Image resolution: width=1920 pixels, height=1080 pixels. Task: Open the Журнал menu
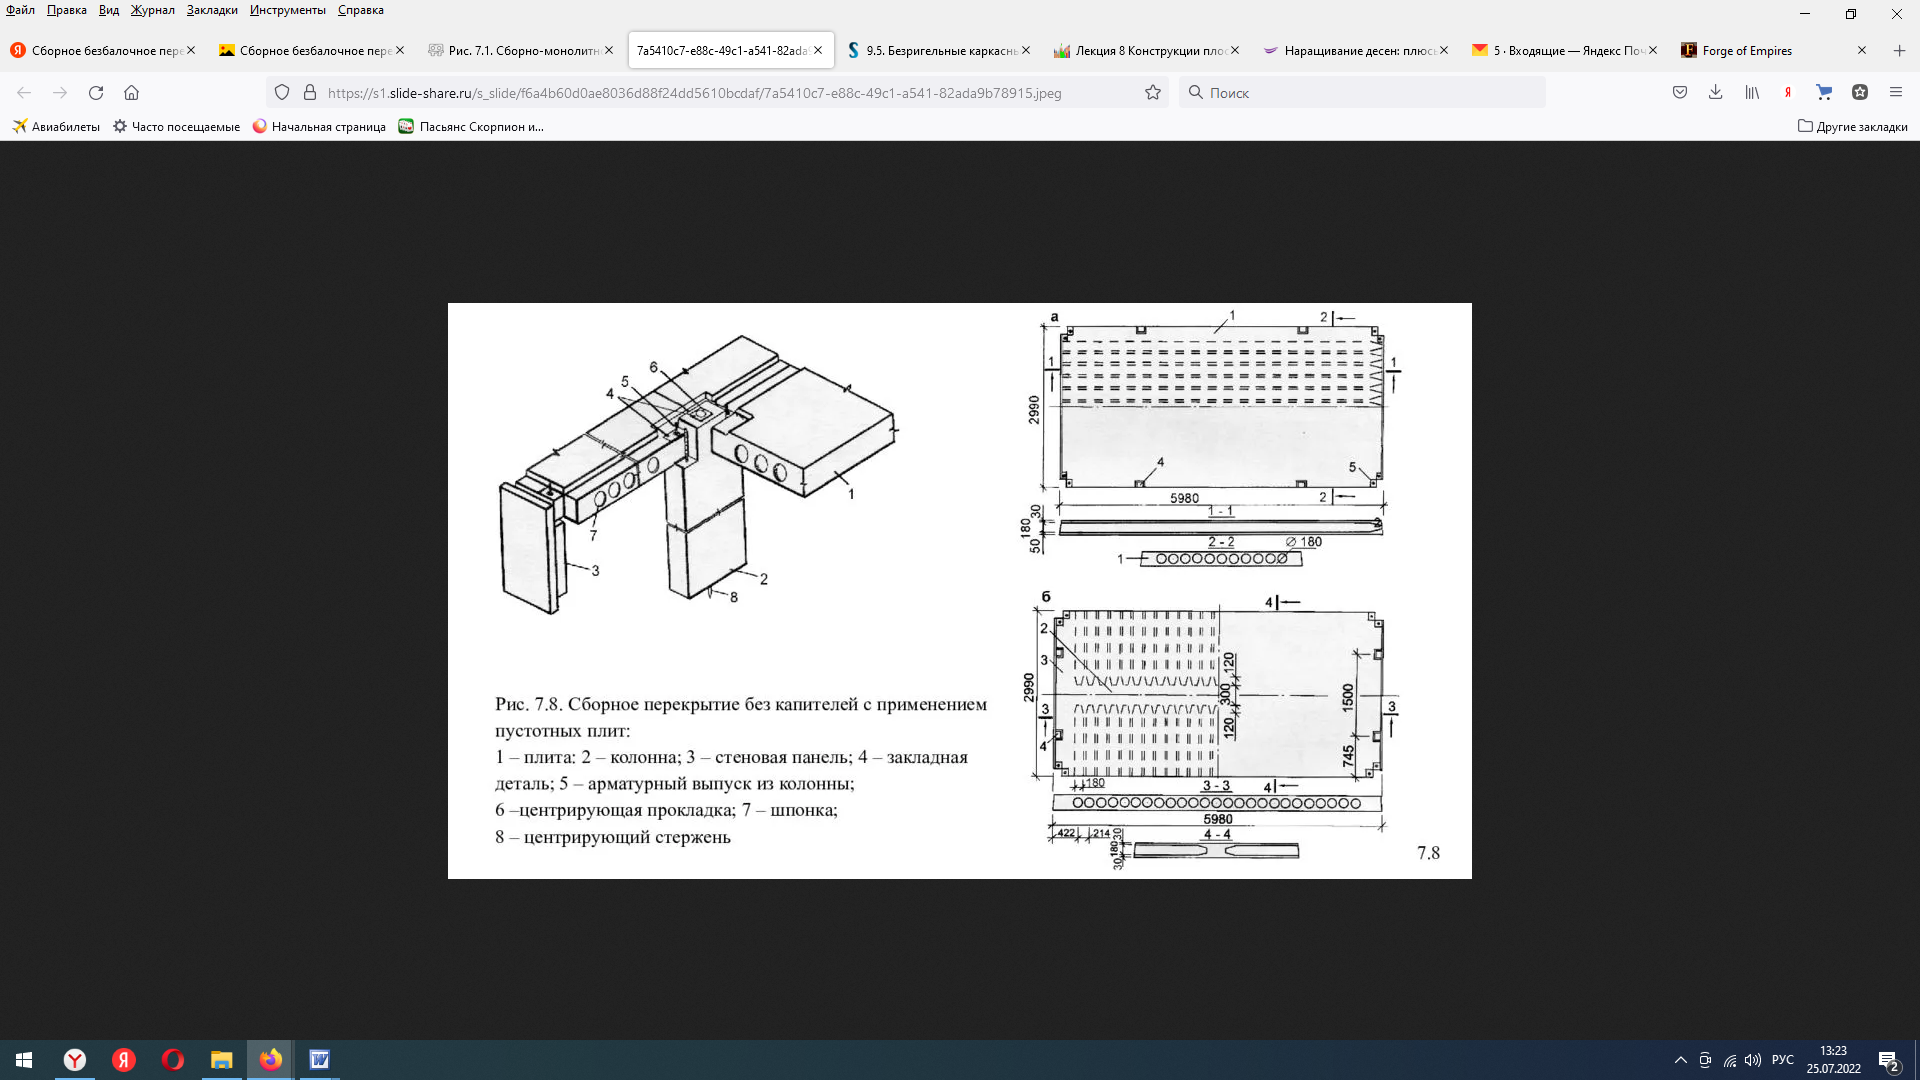pos(152,10)
